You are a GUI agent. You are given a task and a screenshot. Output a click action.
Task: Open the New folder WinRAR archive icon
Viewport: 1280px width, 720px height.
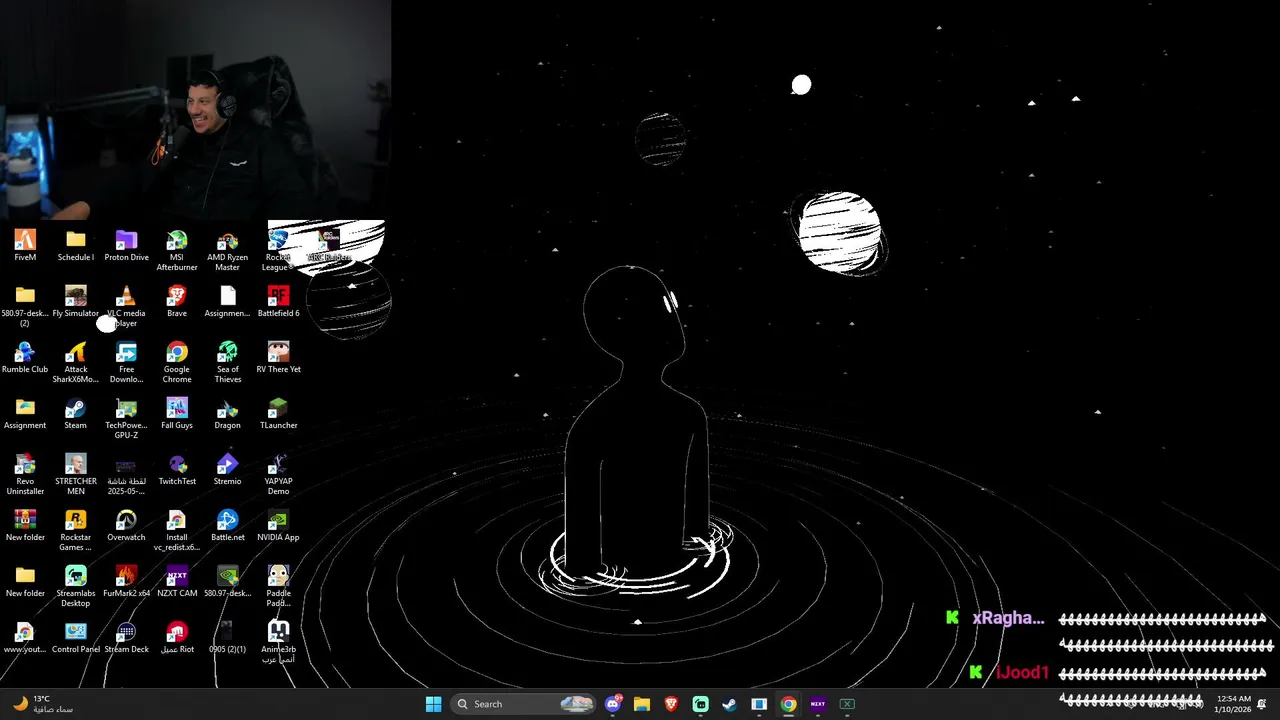25,526
